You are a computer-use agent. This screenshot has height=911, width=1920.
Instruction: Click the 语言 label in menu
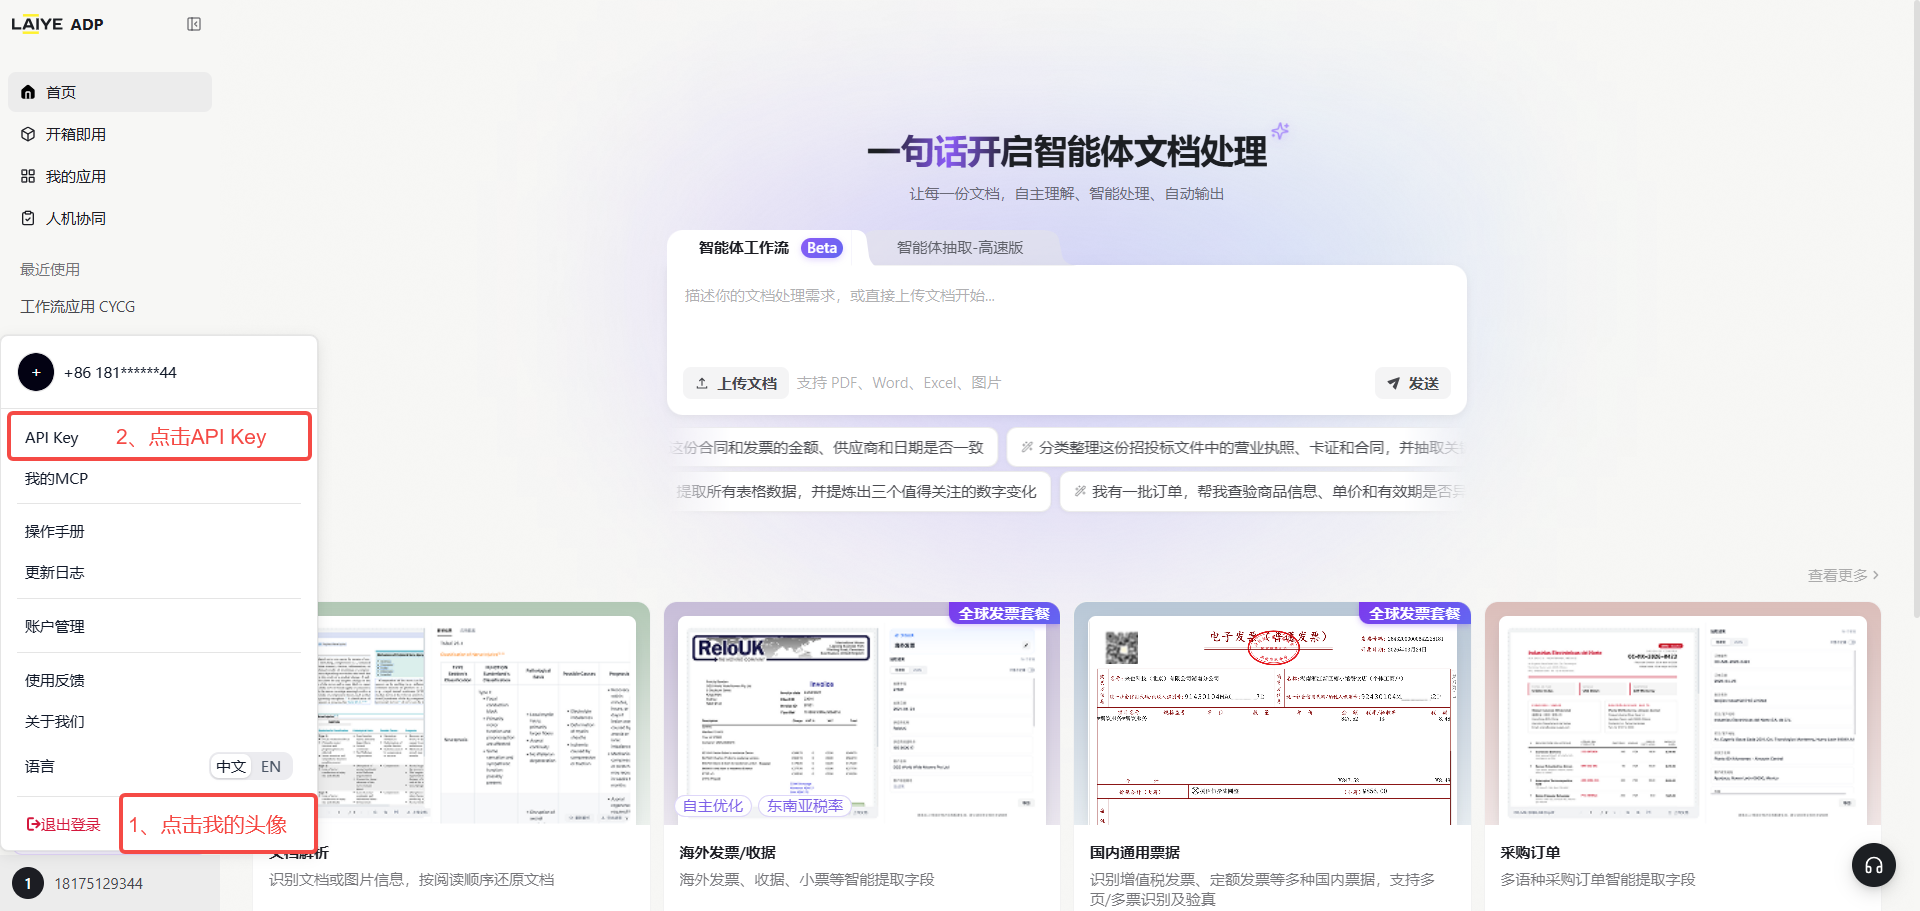40,766
